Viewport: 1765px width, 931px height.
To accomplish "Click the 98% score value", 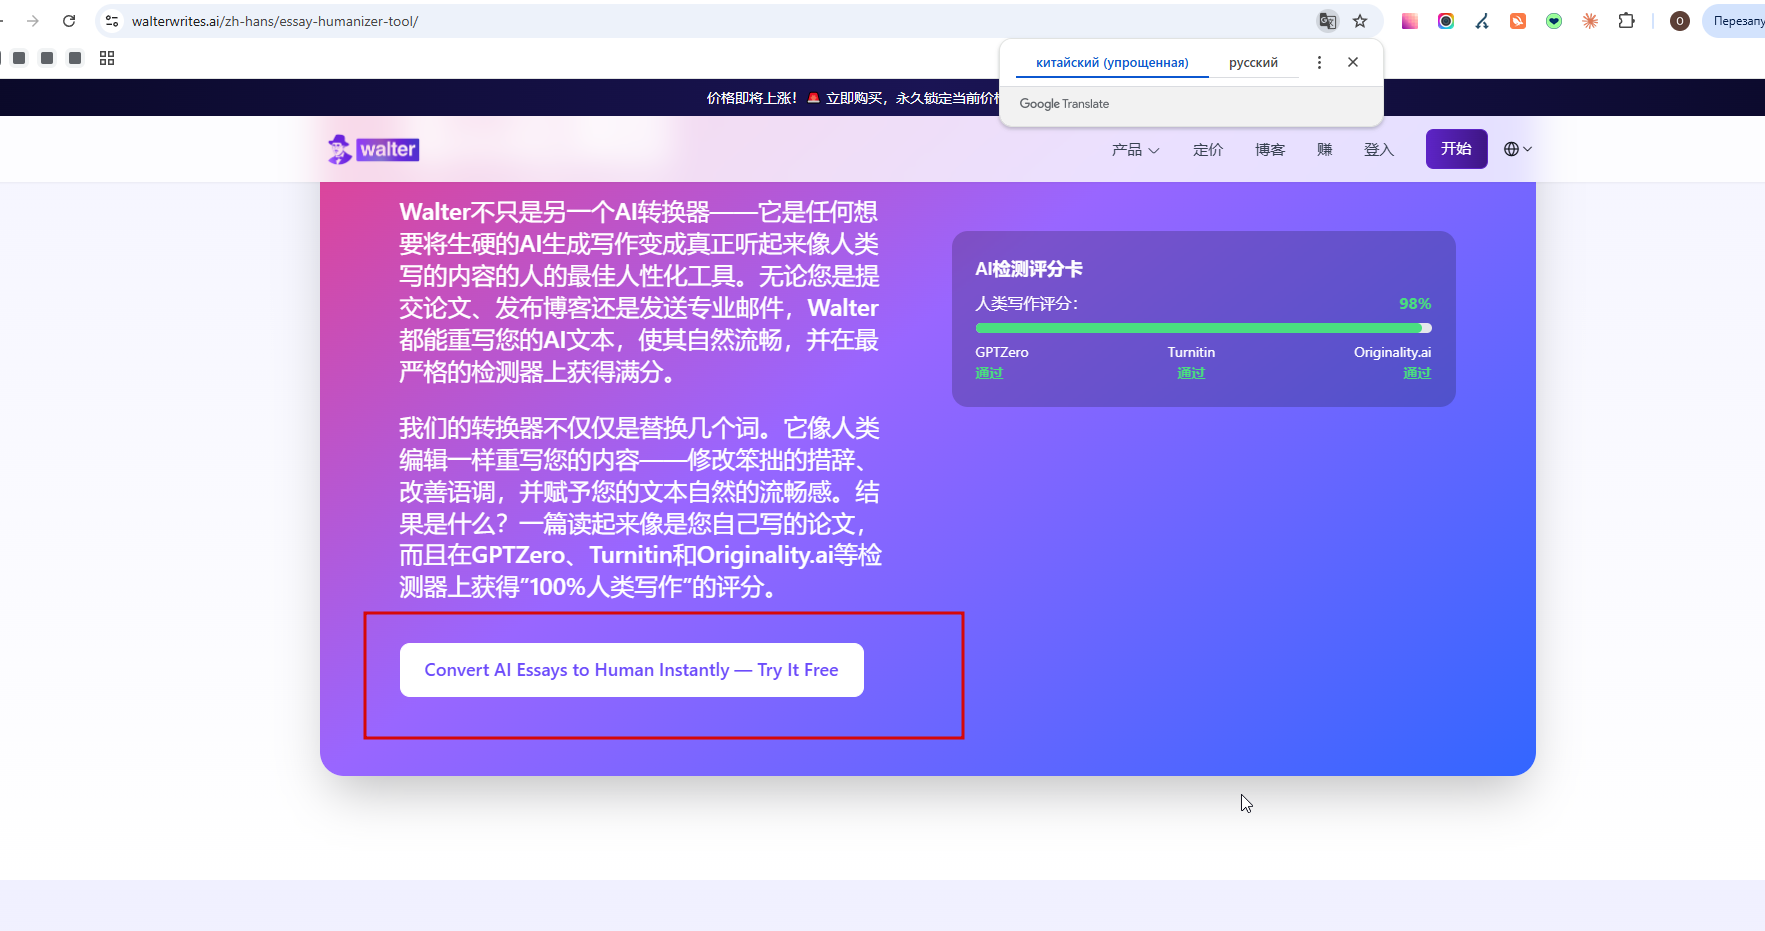I will click(1415, 304).
